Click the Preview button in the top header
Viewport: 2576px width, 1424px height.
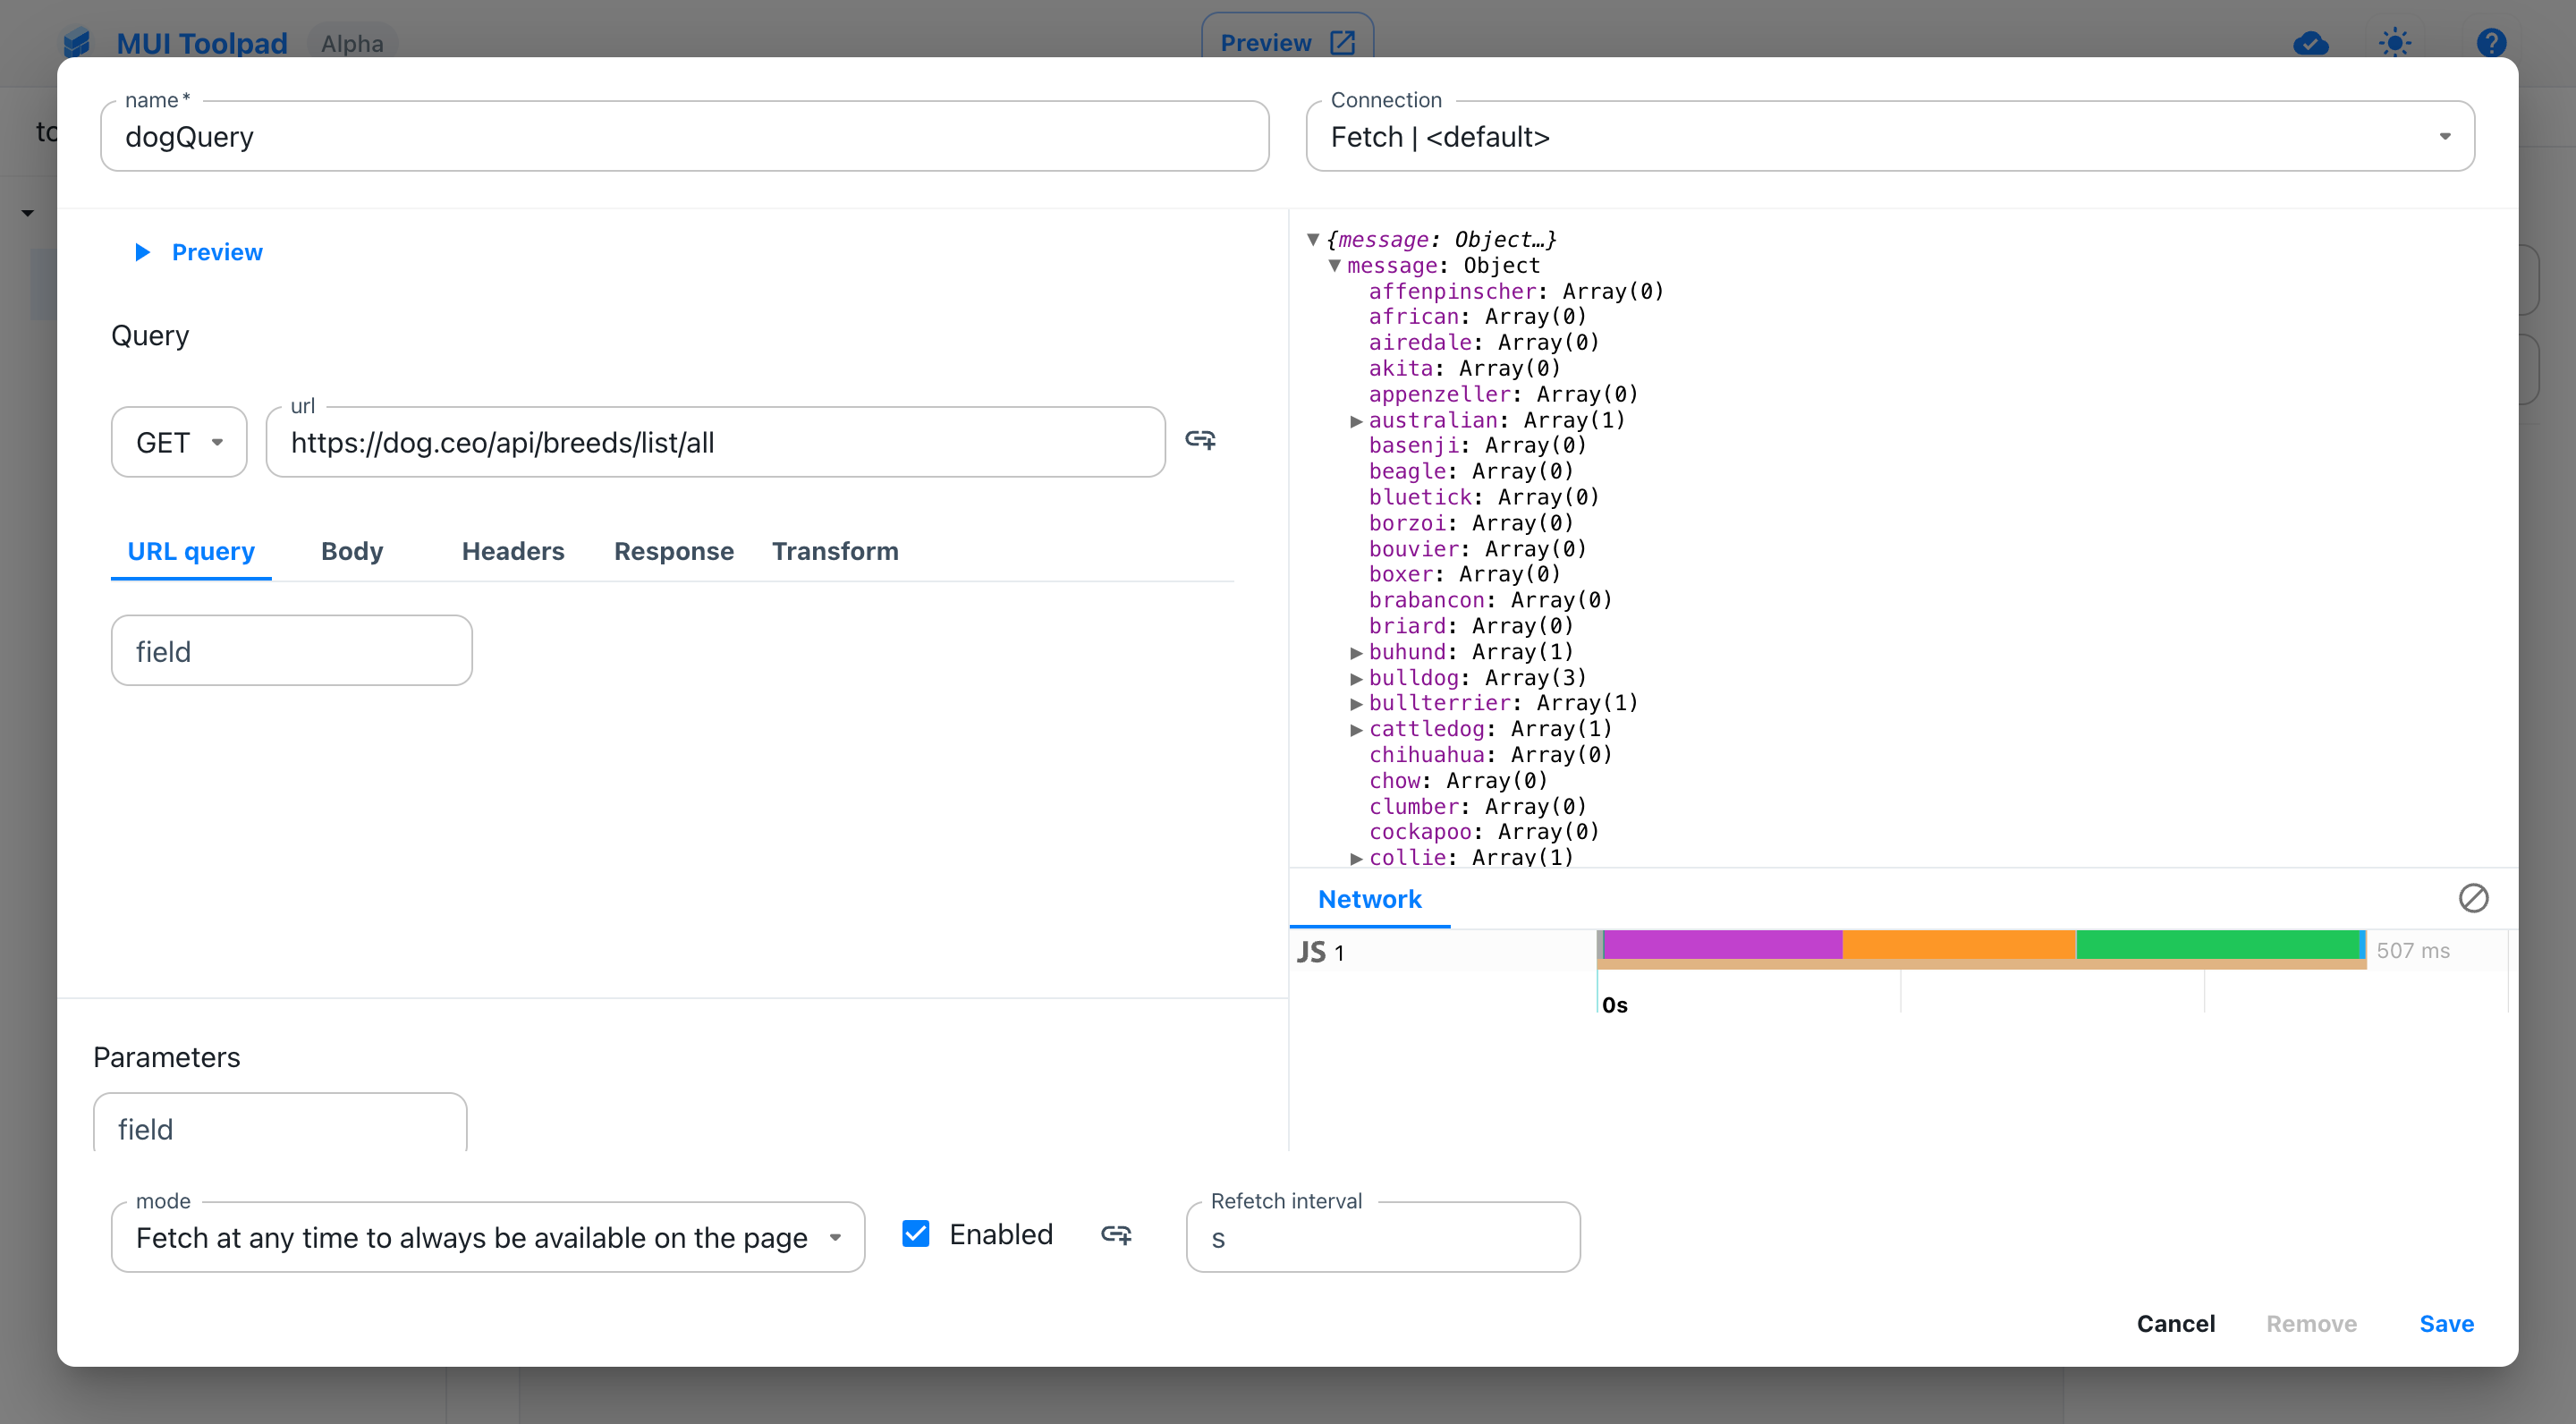1287,43
